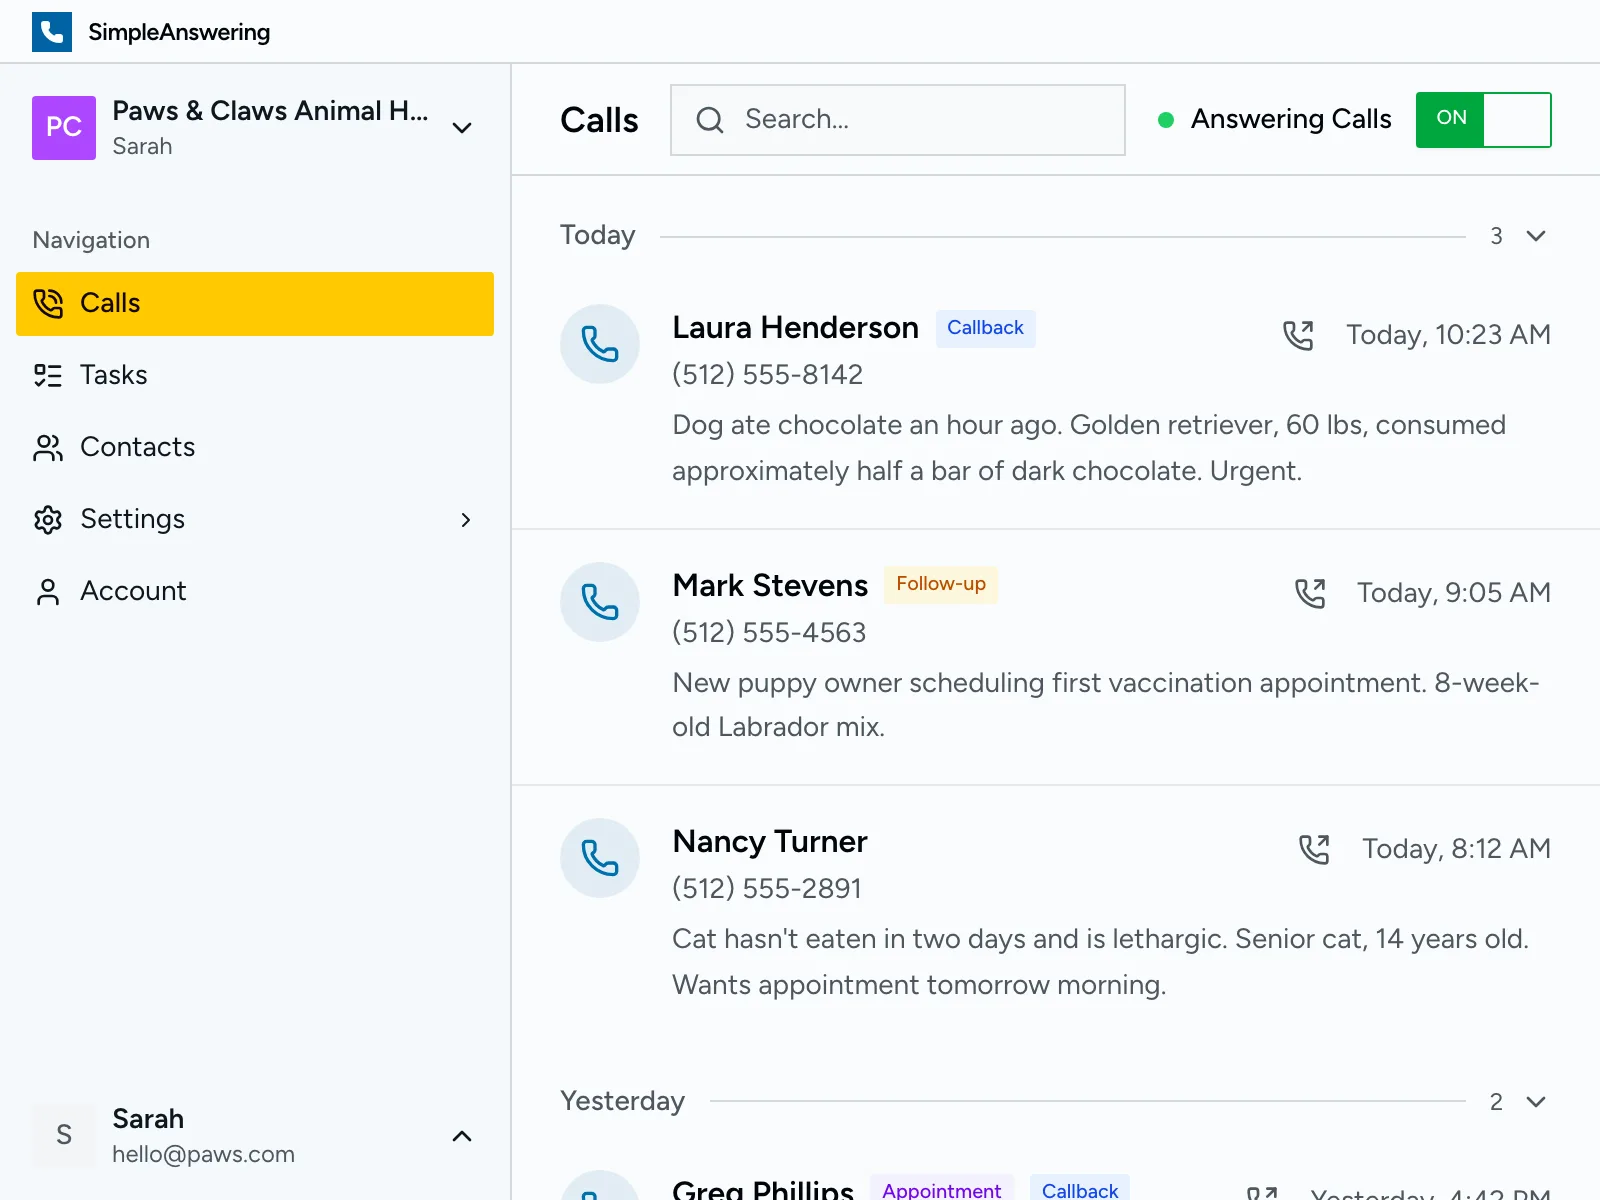Open Account via the person icon

(x=47, y=591)
